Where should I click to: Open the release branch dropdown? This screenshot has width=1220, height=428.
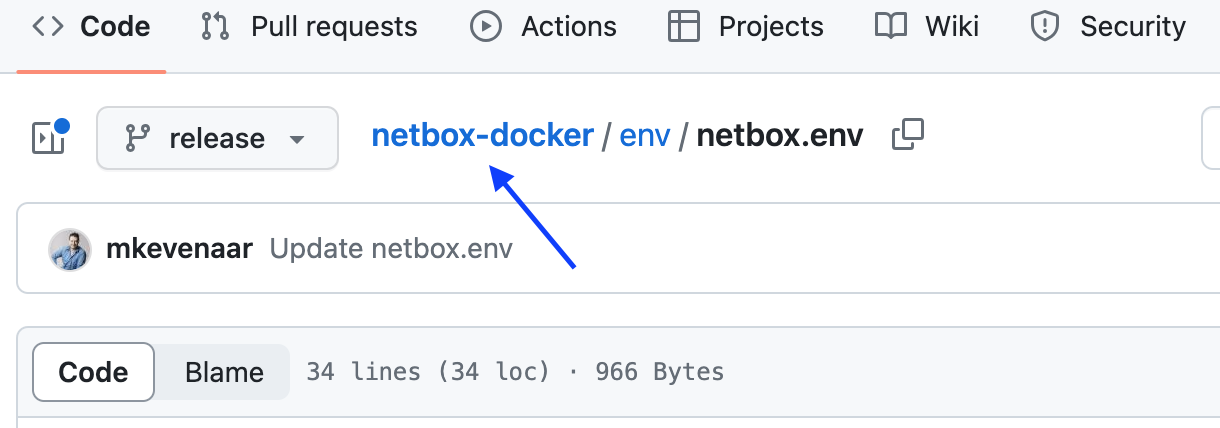click(217, 138)
